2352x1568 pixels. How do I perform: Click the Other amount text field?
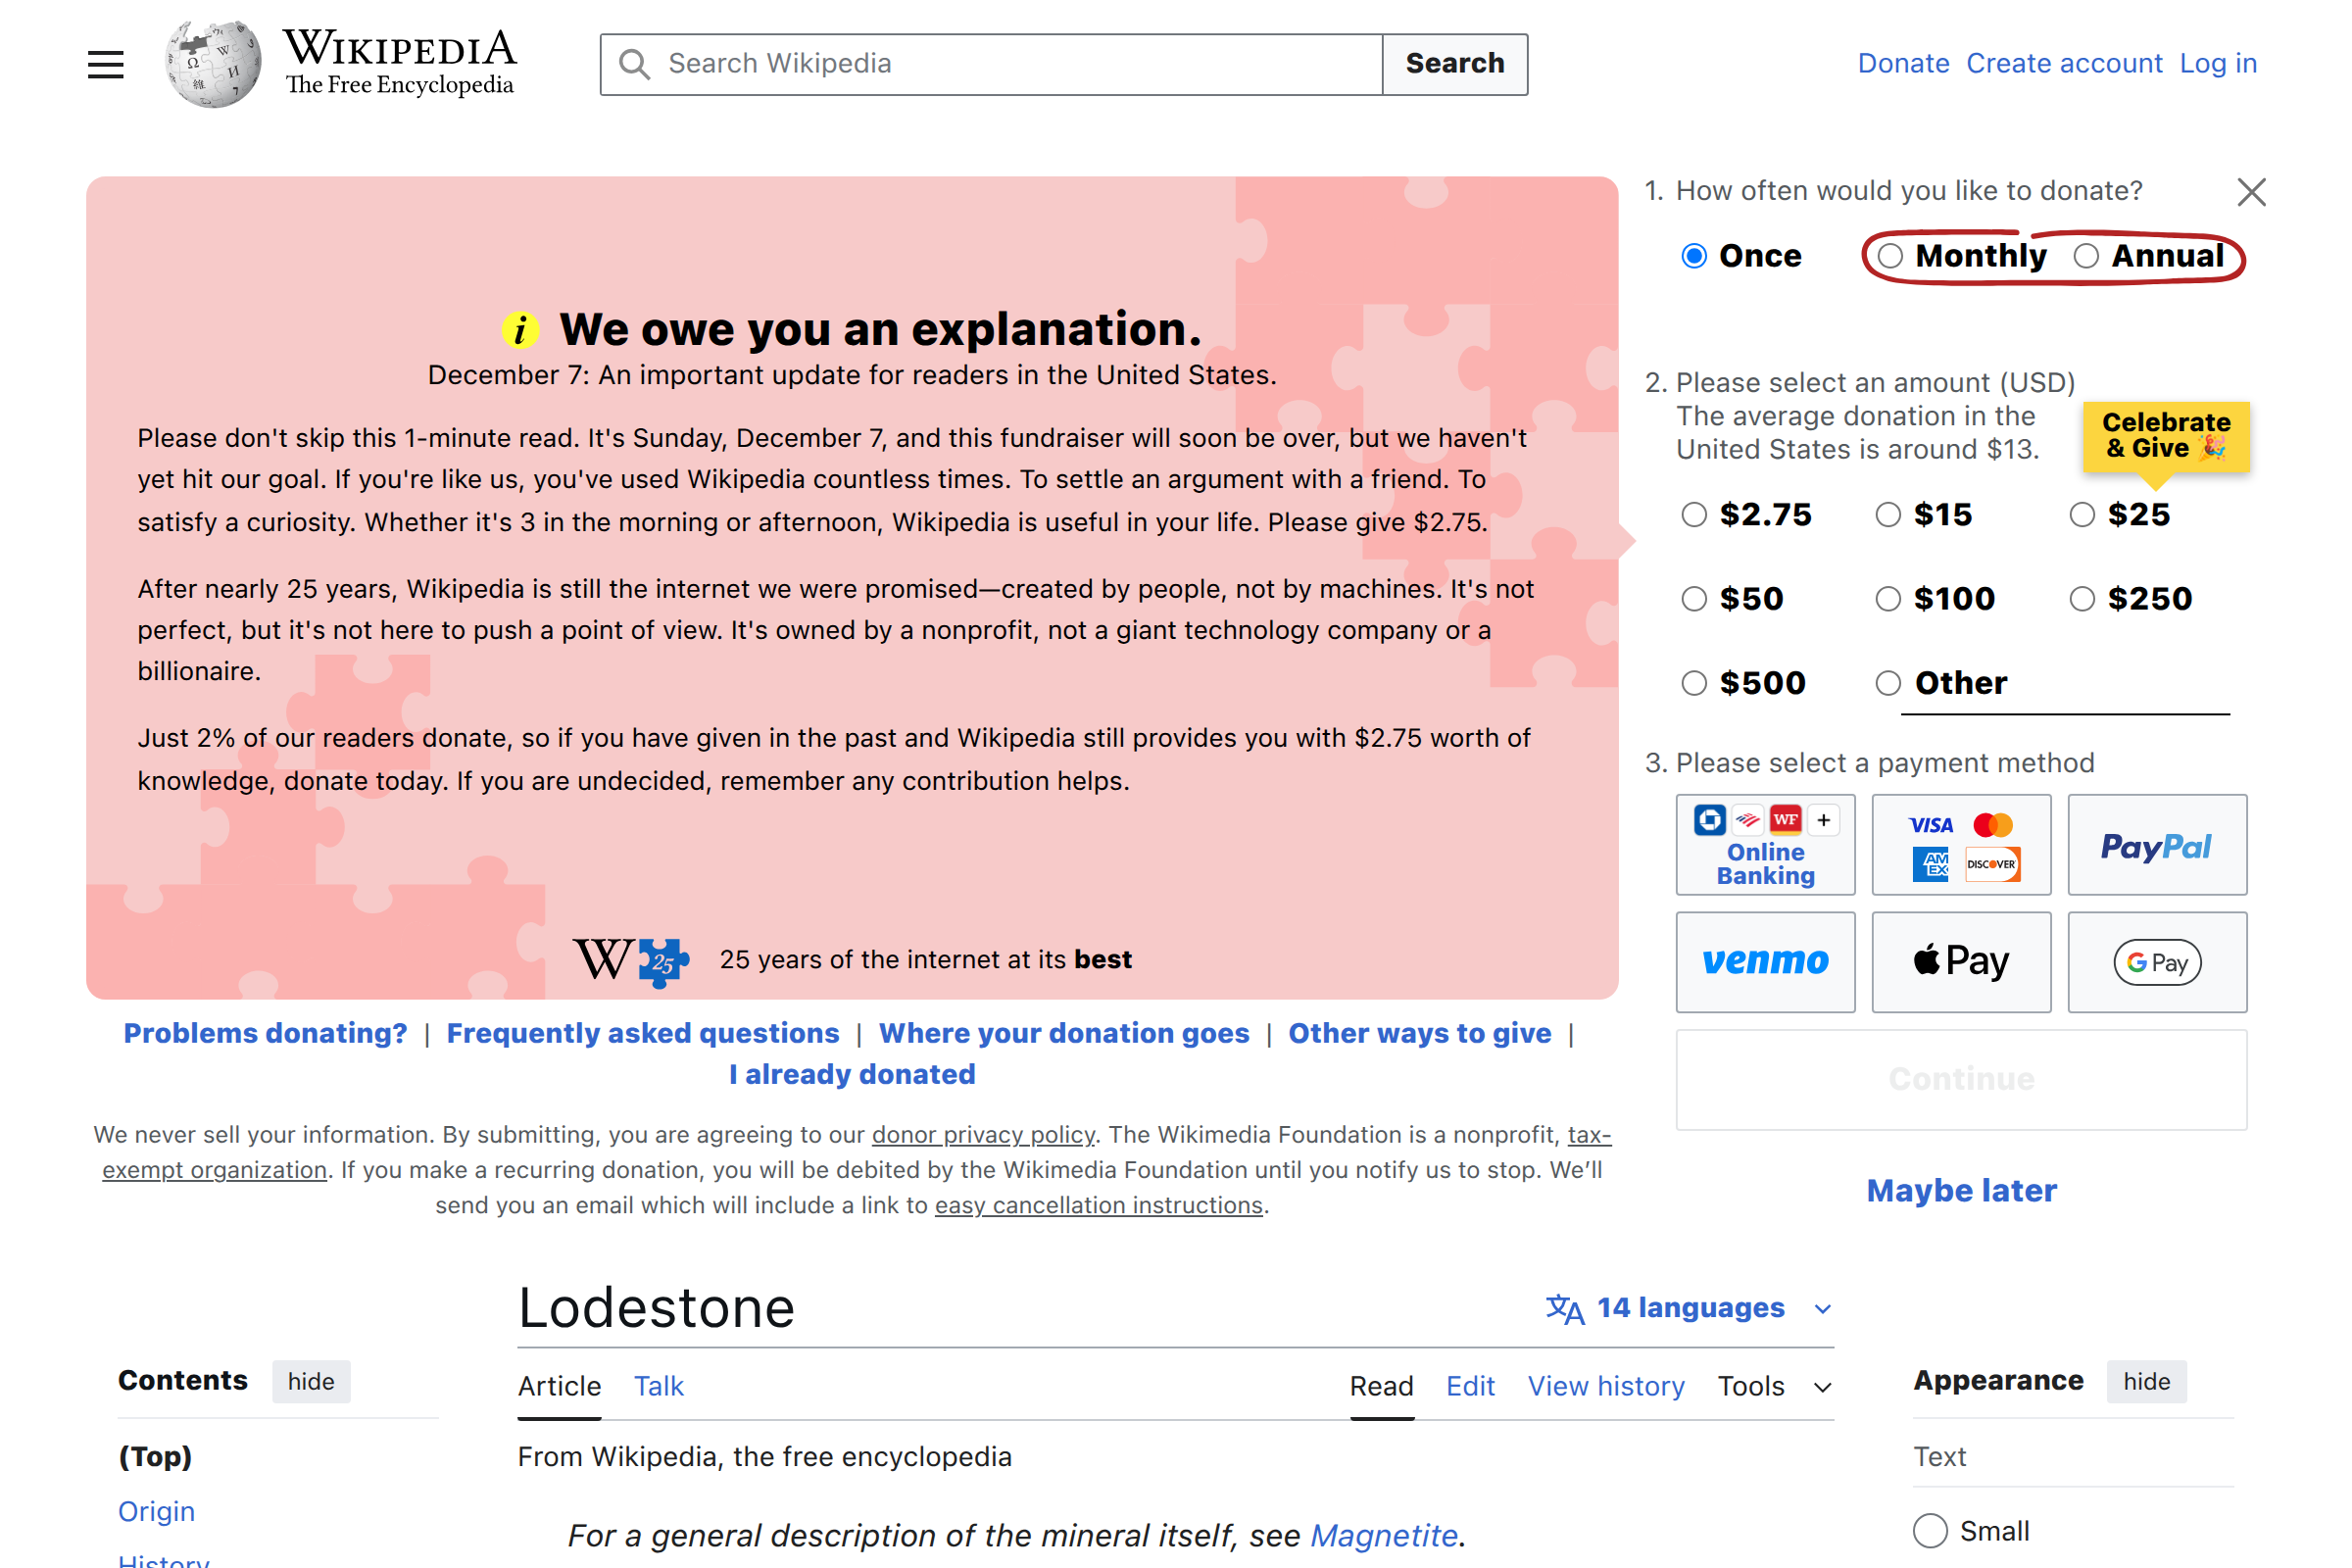coord(2065,685)
